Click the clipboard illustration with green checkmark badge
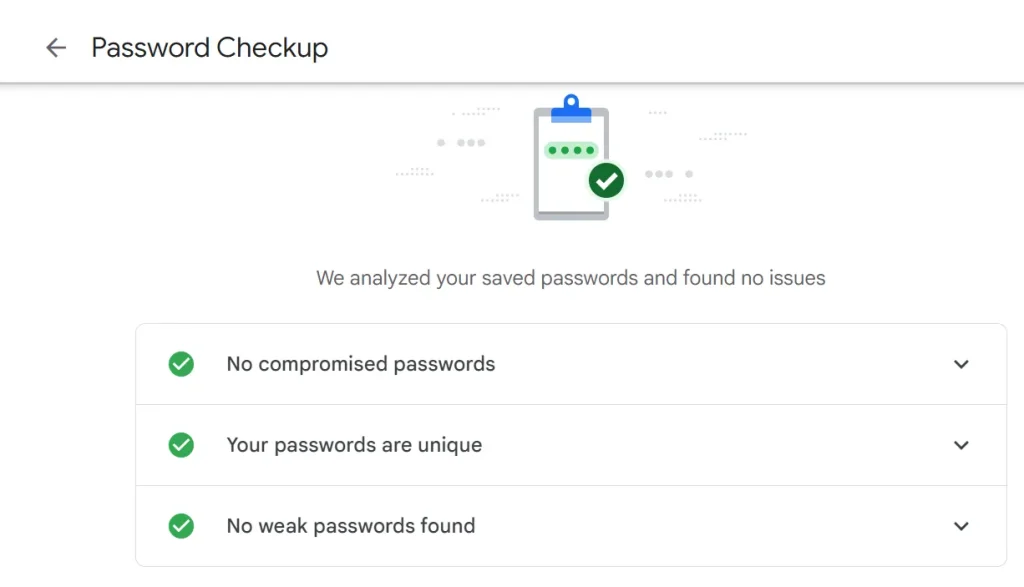1024x587 pixels. tap(570, 160)
